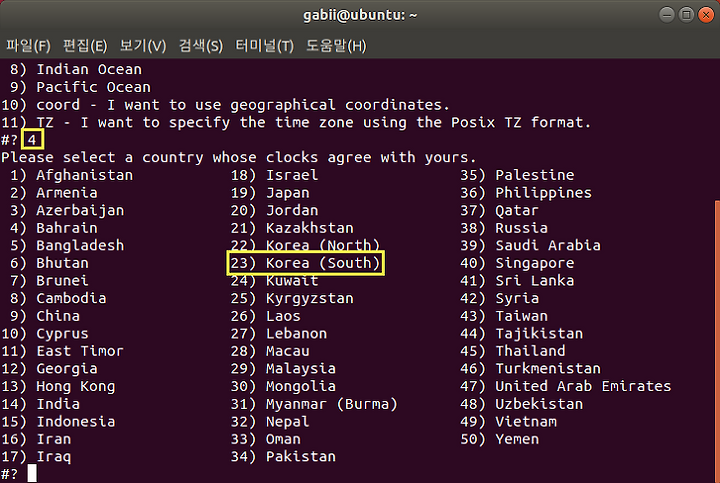Click the text '15) Indonesia'
Screen dimensions: 720x483
(x=58, y=421)
